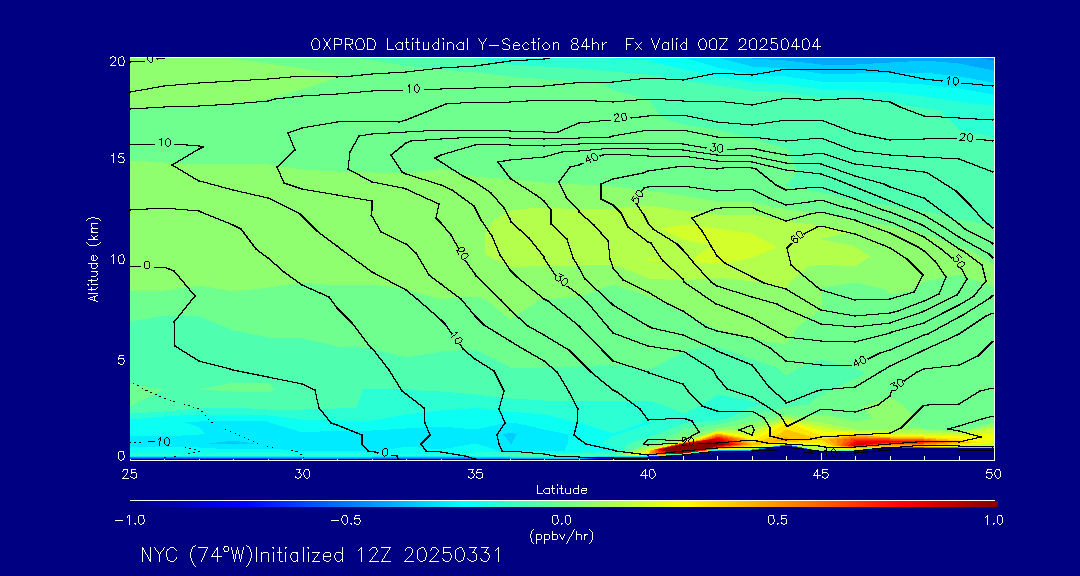
Task: Select footer text 'NYC (74°W)Initialized 12Z 20250331'
Action: pyautogui.click(x=321, y=555)
